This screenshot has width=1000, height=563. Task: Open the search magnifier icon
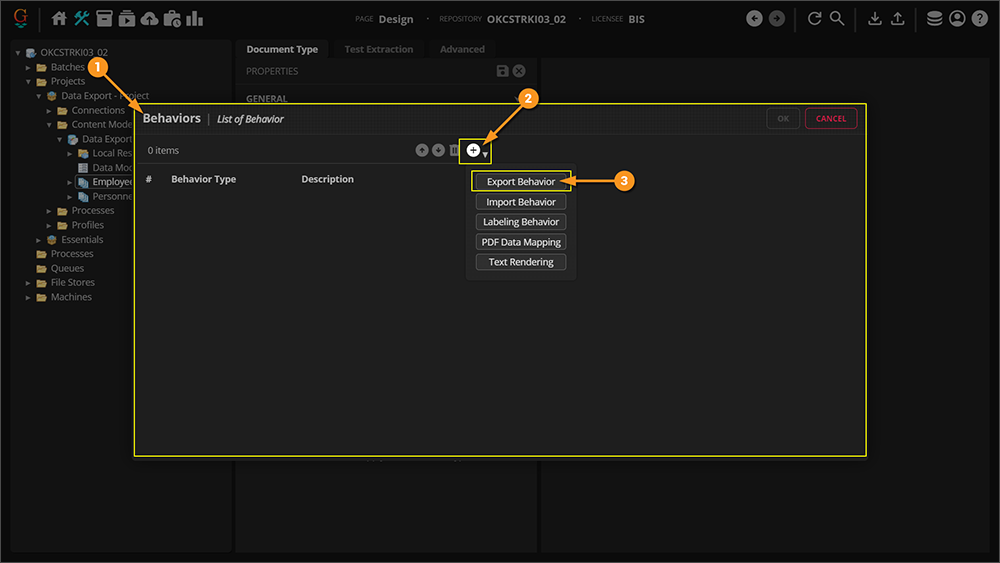click(x=837, y=19)
